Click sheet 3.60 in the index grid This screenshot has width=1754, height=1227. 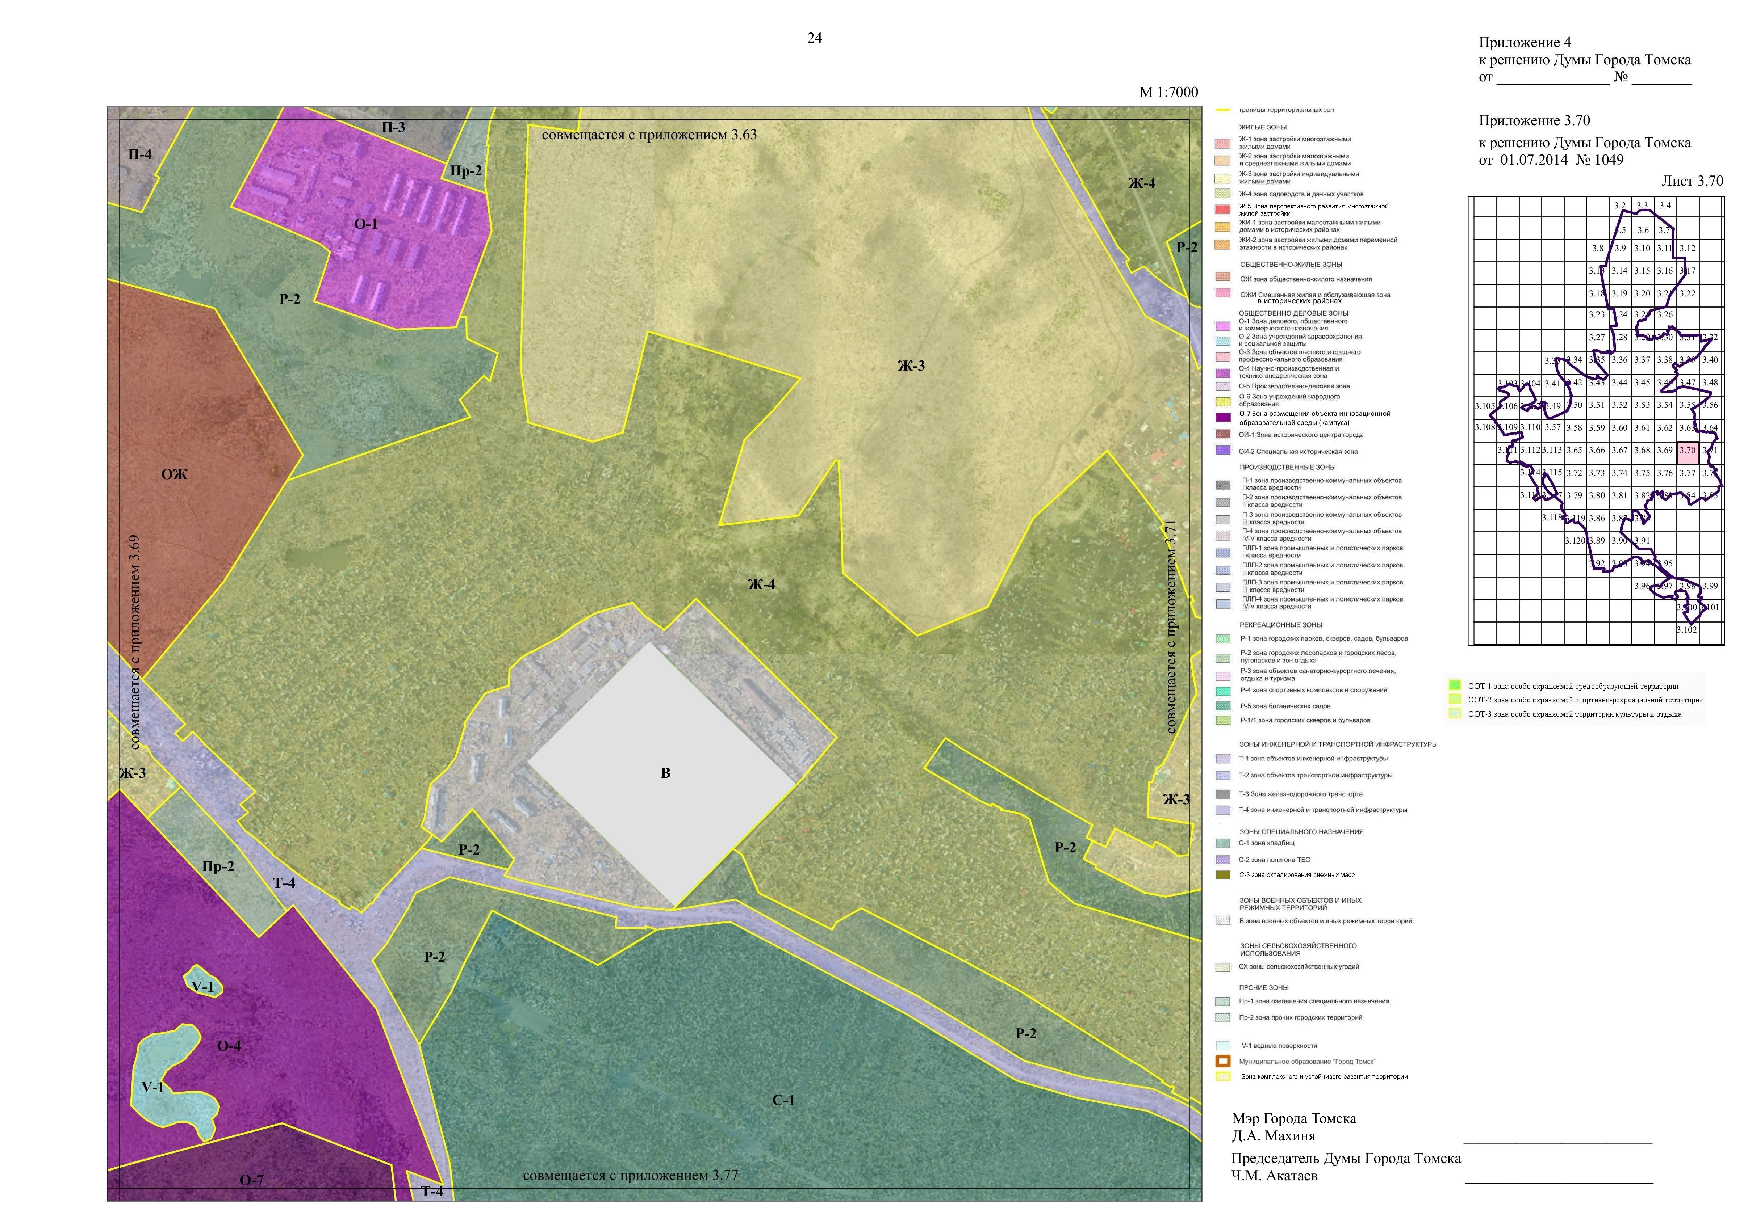pos(1619,428)
